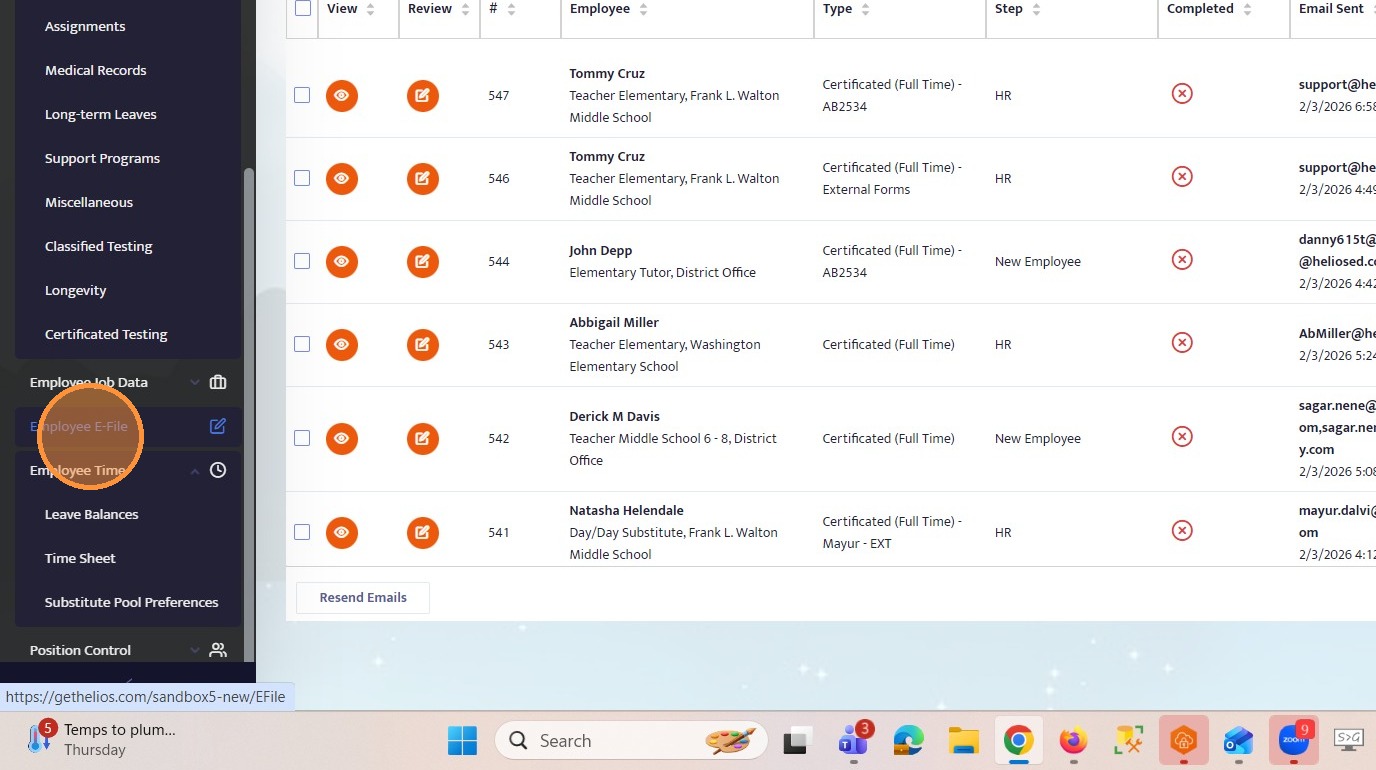Sort the table by Type column arrows
The width and height of the screenshot is (1376, 770).
tap(865, 9)
